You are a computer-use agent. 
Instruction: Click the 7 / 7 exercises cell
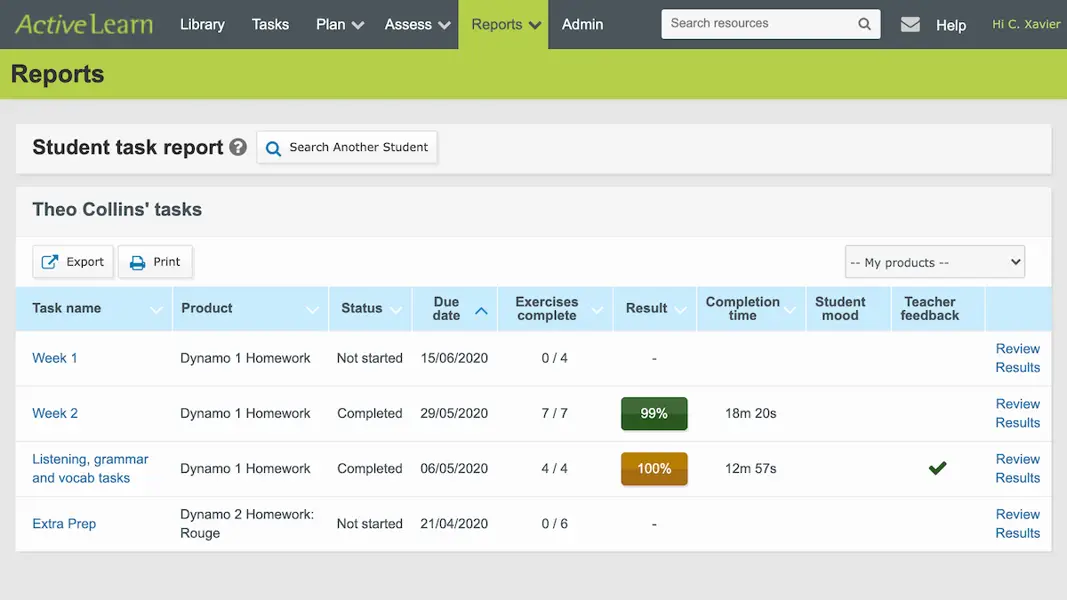click(x=555, y=413)
